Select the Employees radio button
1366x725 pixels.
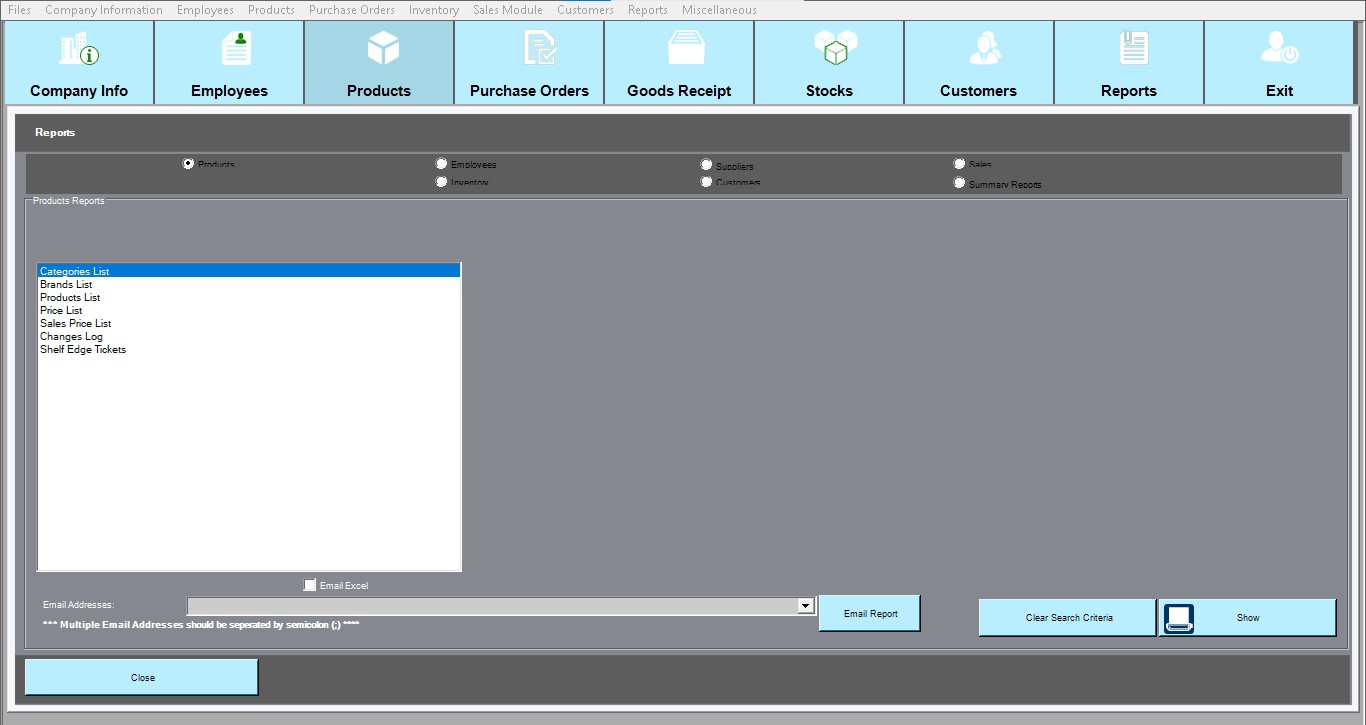(441, 164)
